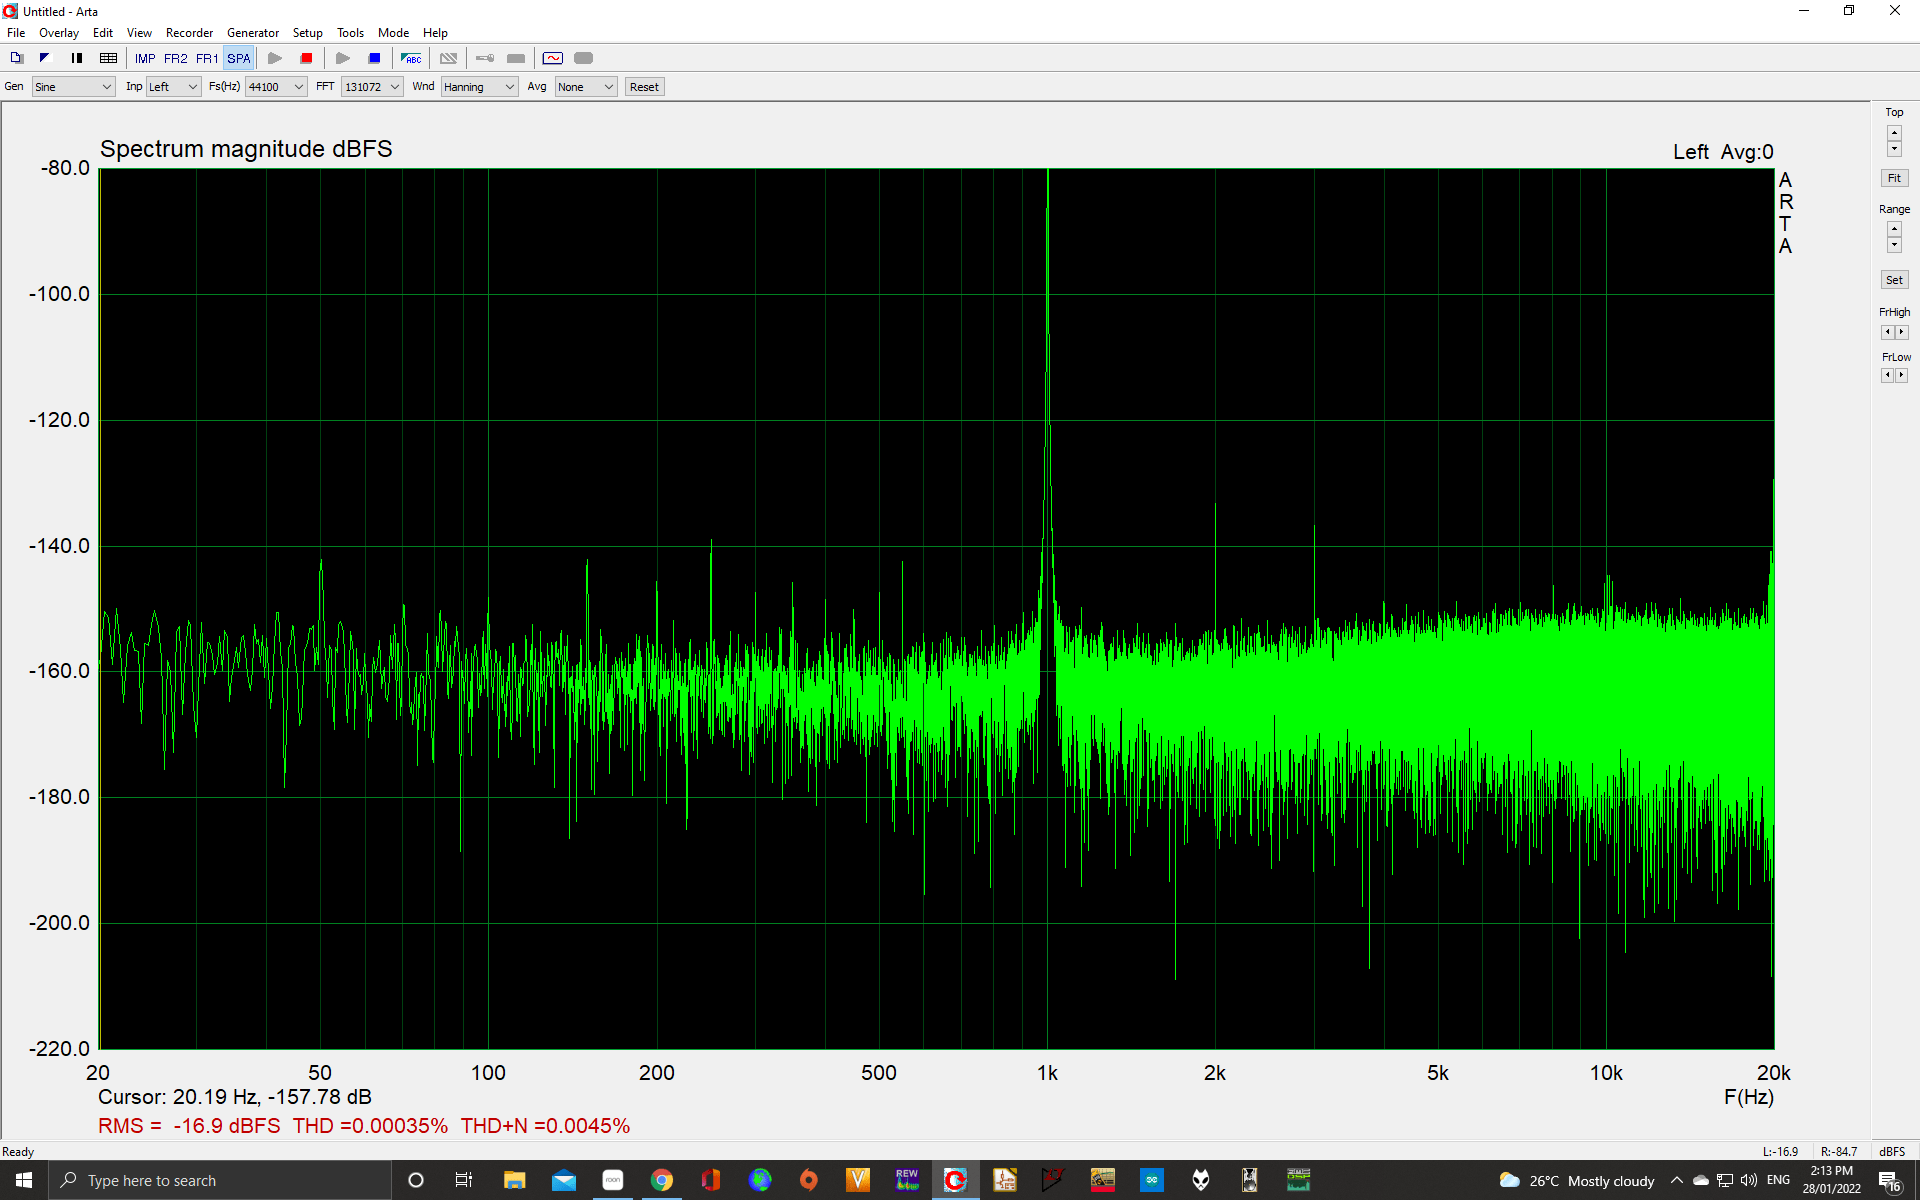Open the Help menu
This screenshot has width=1920, height=1200.
435,33
